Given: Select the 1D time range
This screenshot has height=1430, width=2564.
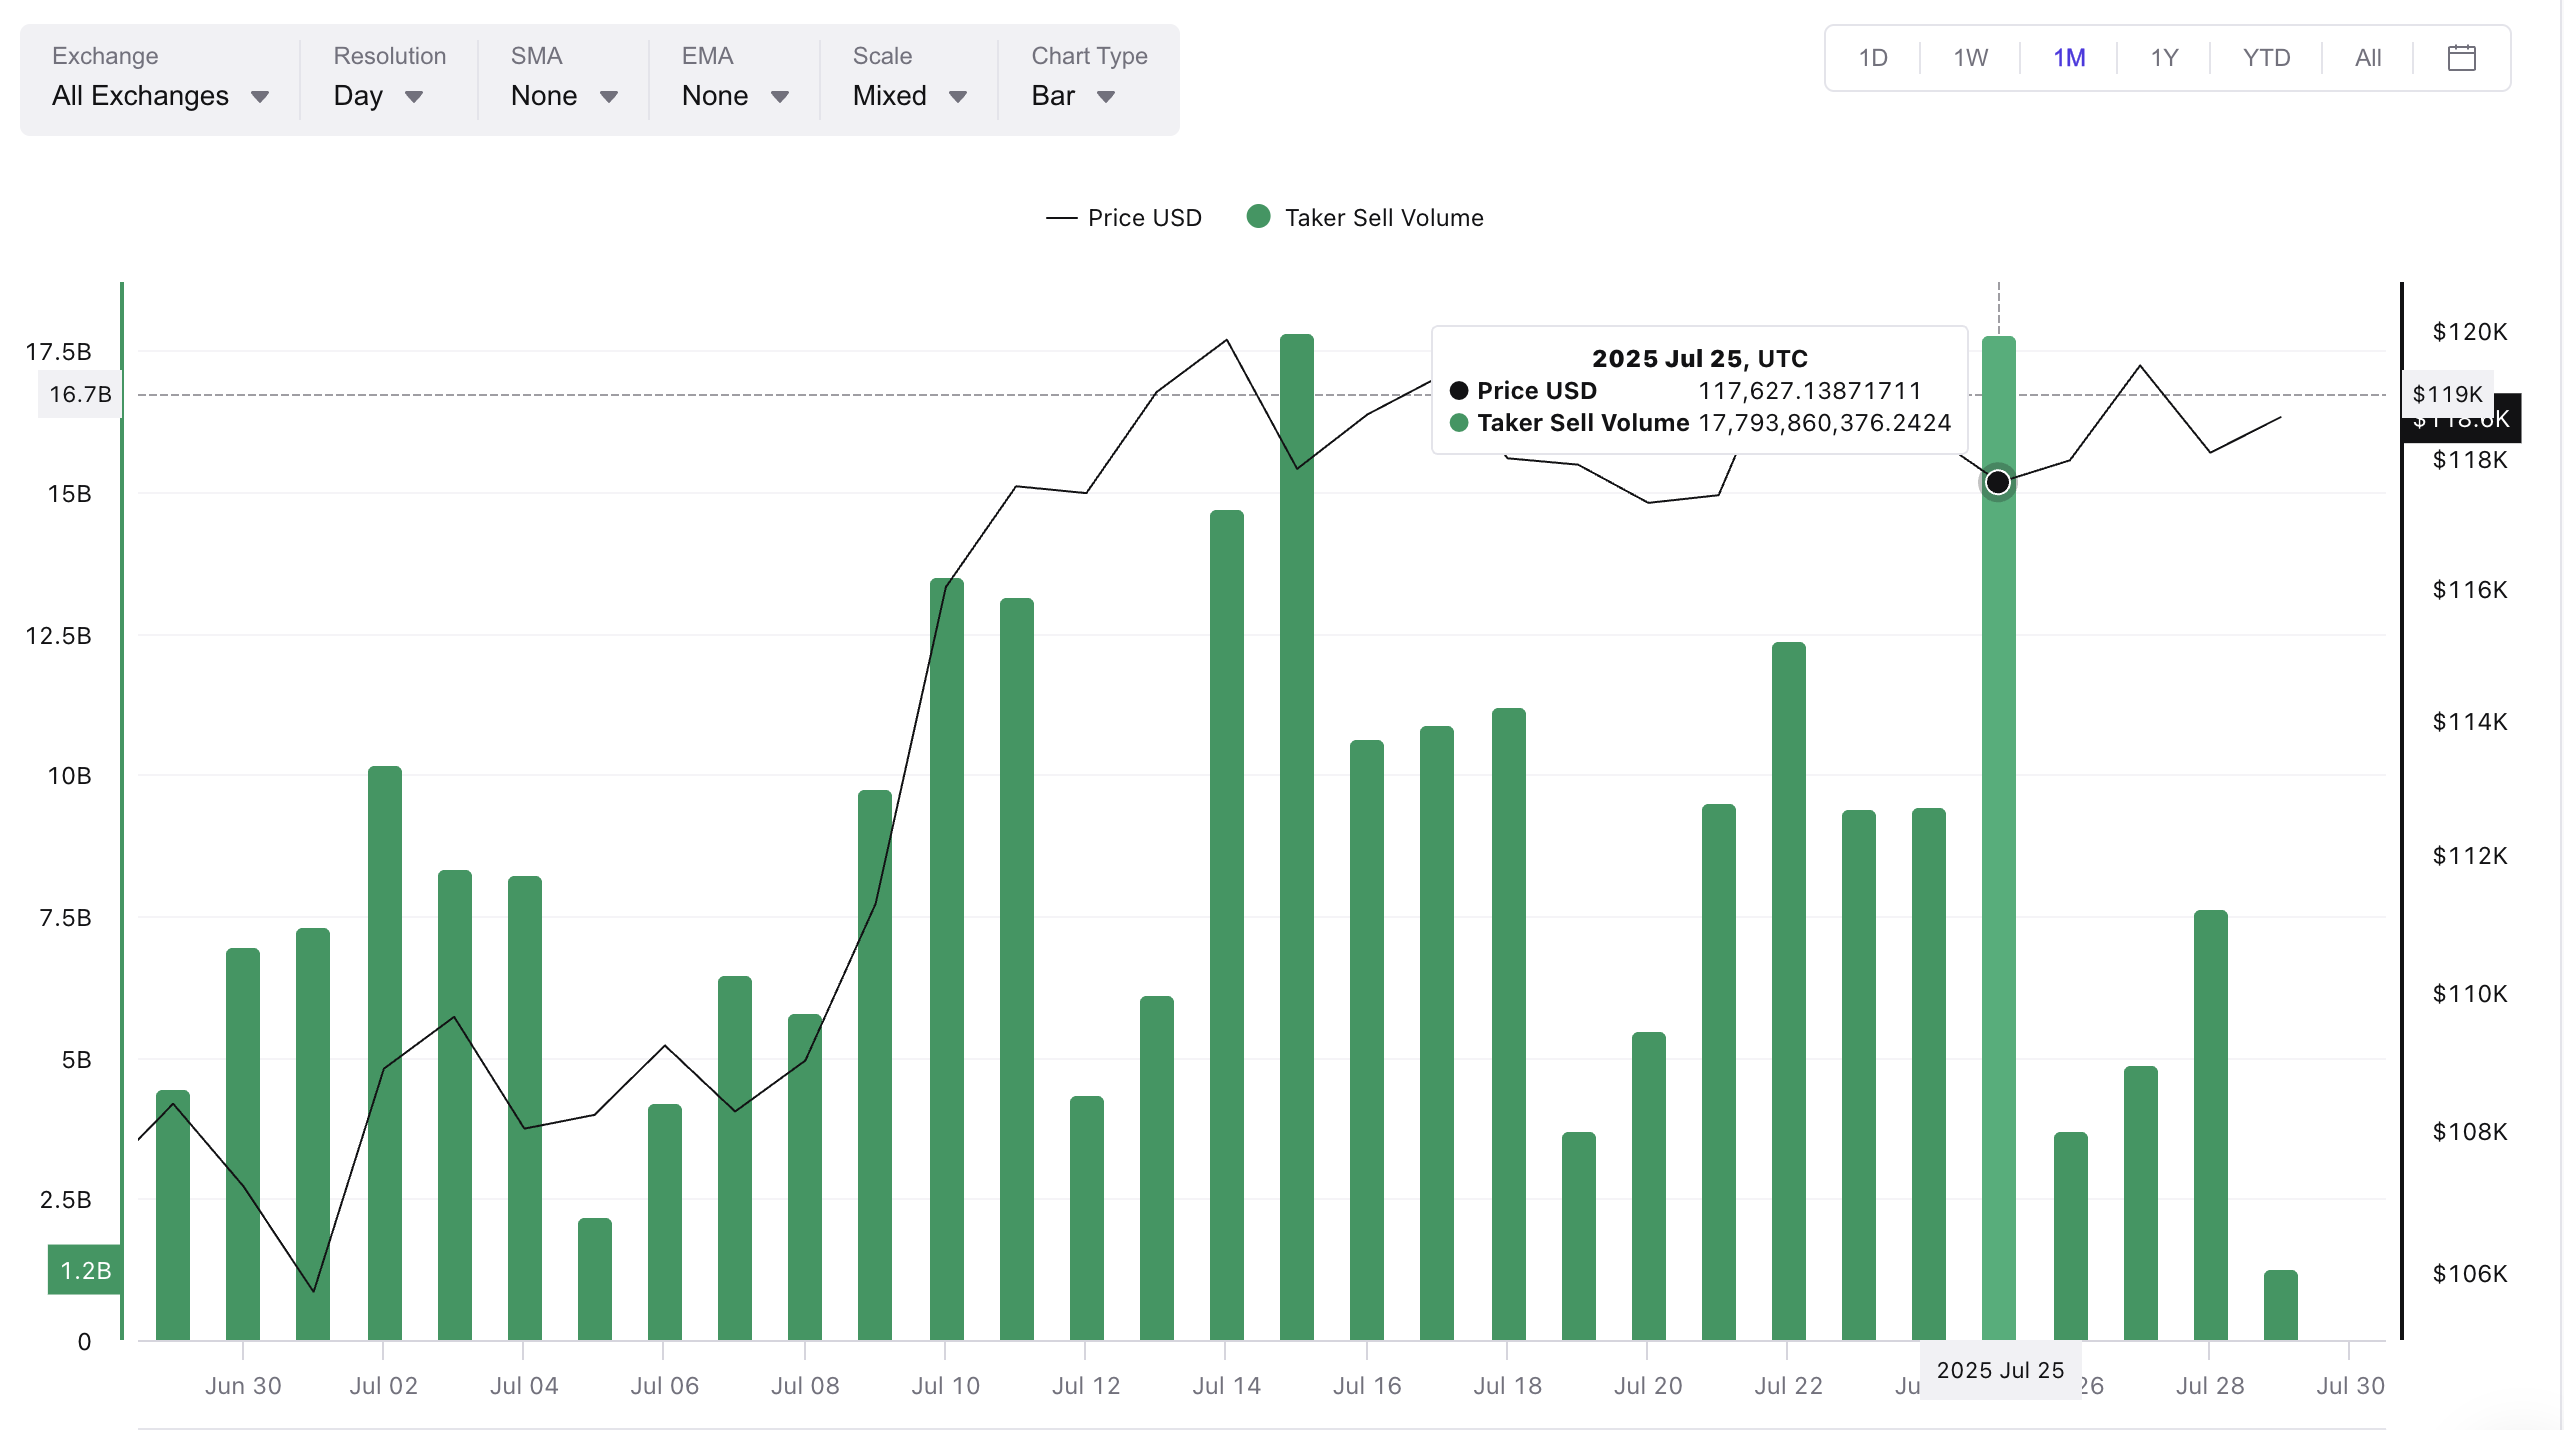Looking at the screenshot, I should pos(1873,57).
